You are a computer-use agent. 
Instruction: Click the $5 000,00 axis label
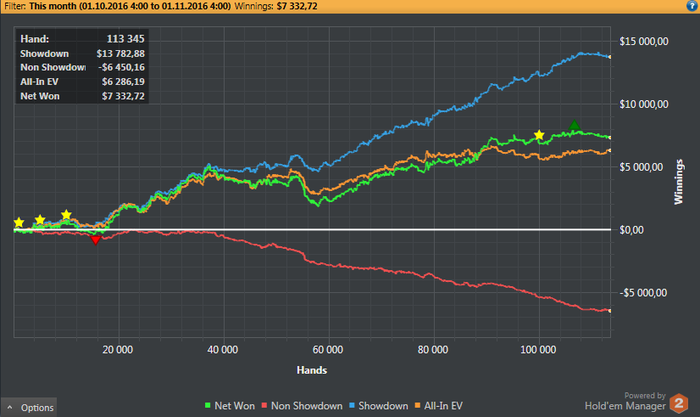click(641, 167)
